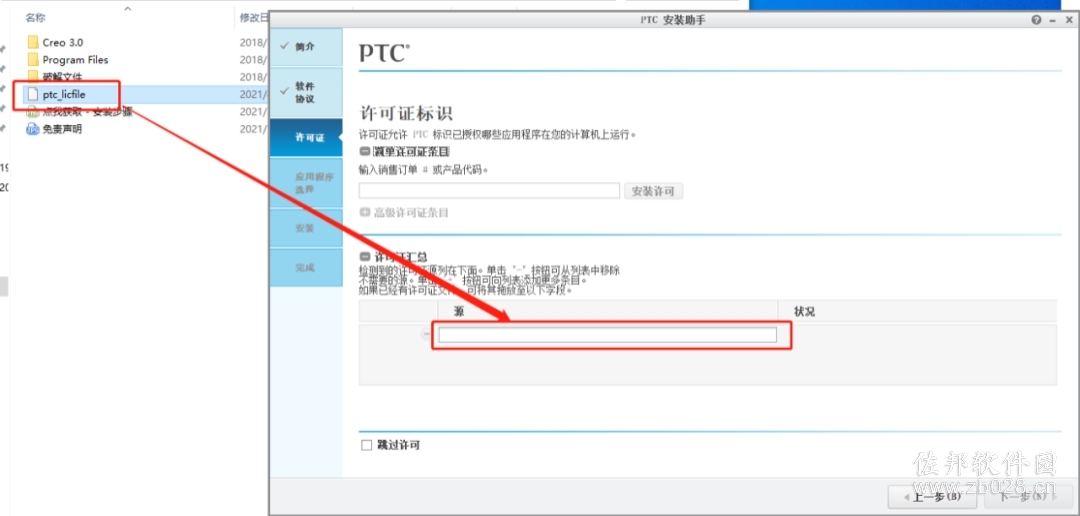The width and height of the screenshot is (1080, 516).
Task: Tick the 跳过许可 checkbox
Action: pyautogui.click(x=366, y=445)
